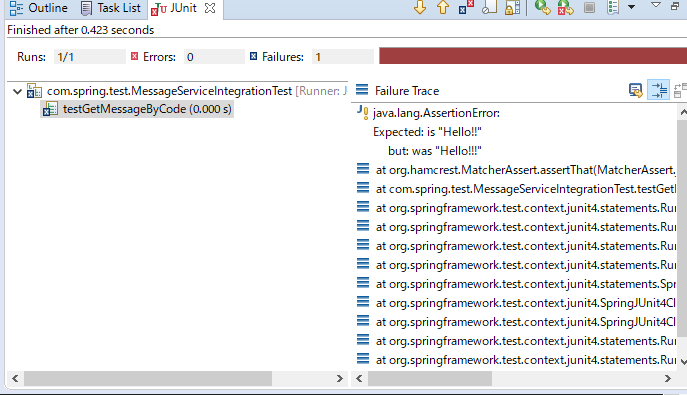This screenshot has width=687, height=395.
Task: Select the MessageServiceIntegrationTest.testGet stack frame
Action: (x=526, y=189)
